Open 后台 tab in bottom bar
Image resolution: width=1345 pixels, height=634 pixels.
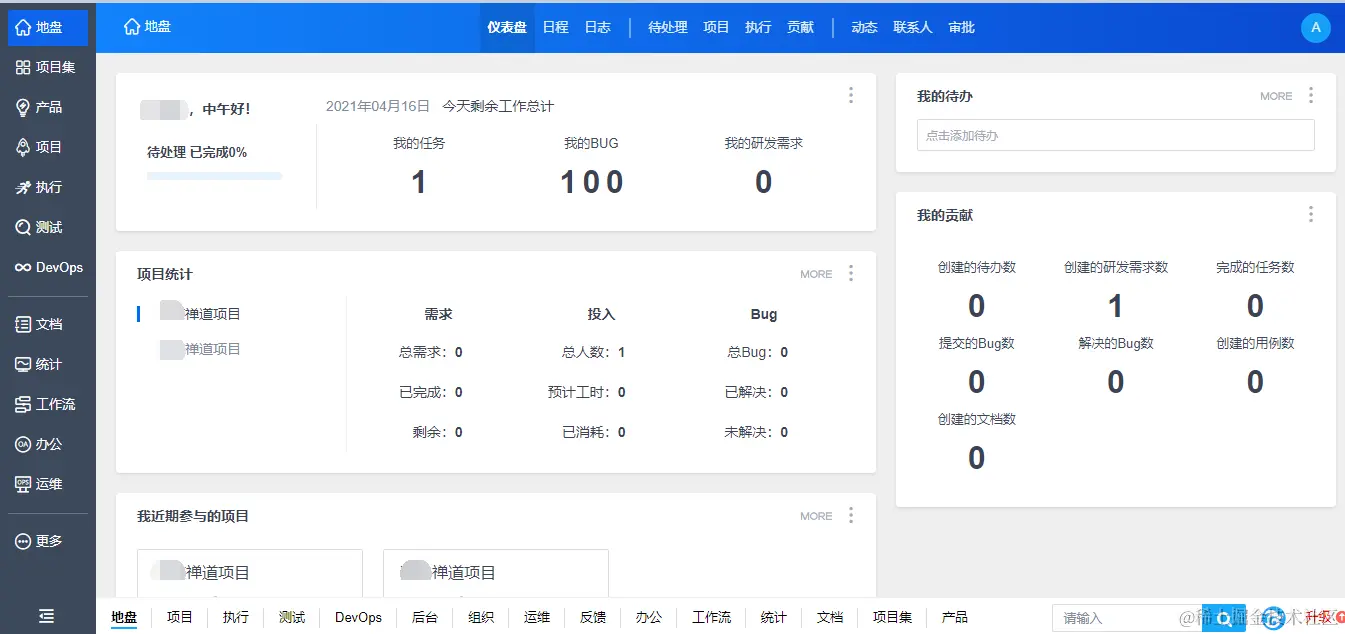pos(425,617)
